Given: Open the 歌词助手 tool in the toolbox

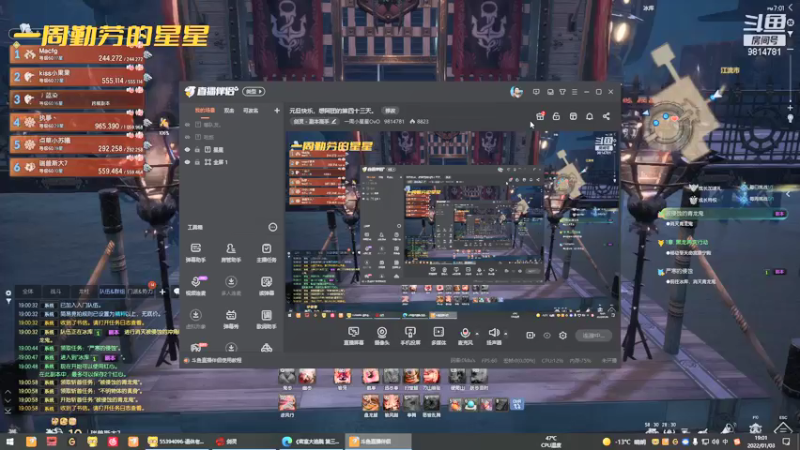Looking at the screenshot, I should (266, 319).
